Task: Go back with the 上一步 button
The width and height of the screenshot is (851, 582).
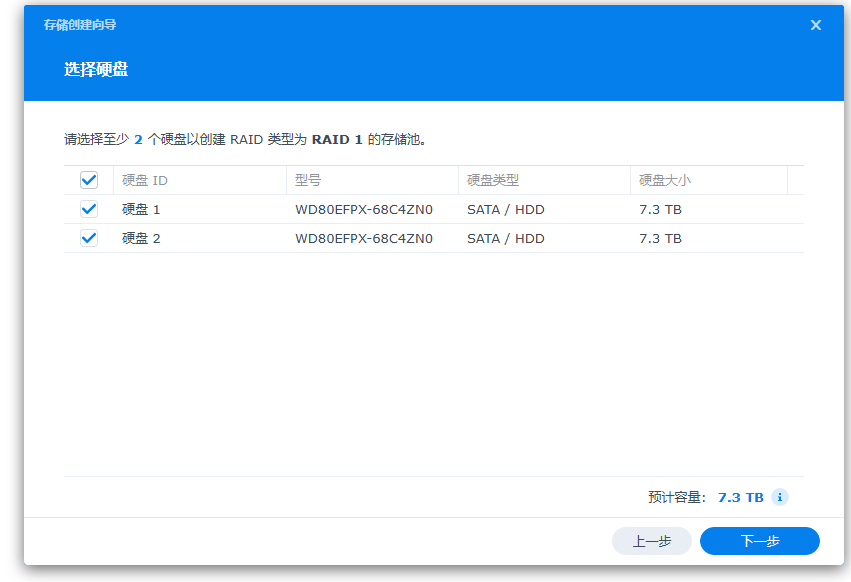Action: click(651, 541)
